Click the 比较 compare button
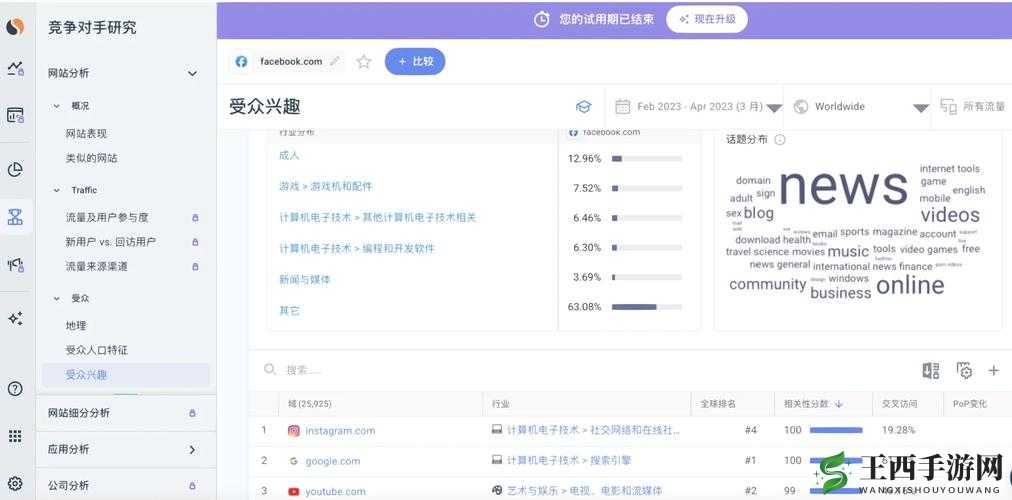Image resolution: width=1012 pixels, height=500 pixels. pos(415,61)
